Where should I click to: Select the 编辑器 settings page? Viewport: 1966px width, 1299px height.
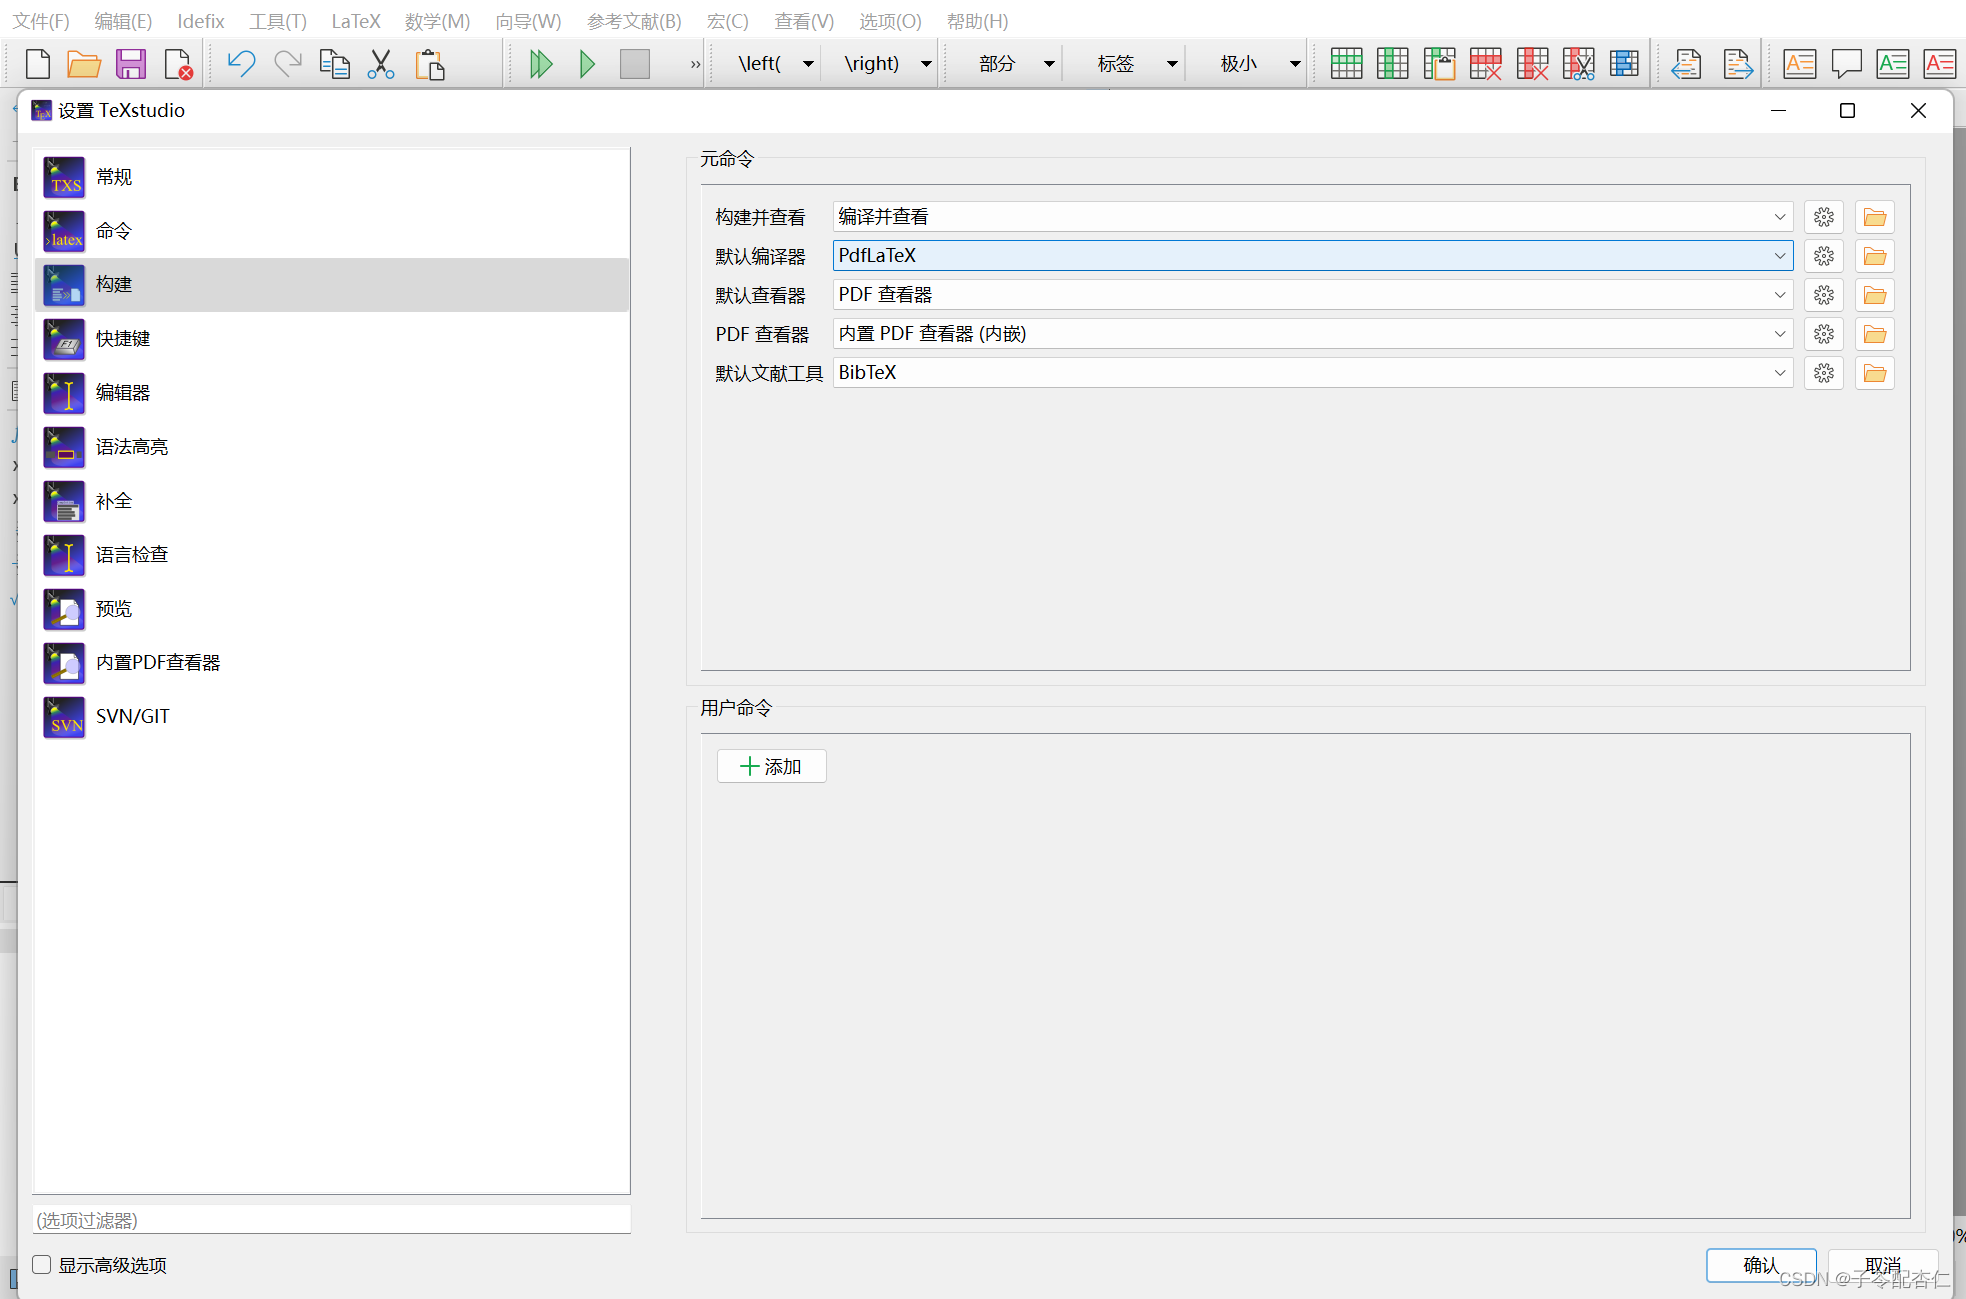(x=332, y=393)
